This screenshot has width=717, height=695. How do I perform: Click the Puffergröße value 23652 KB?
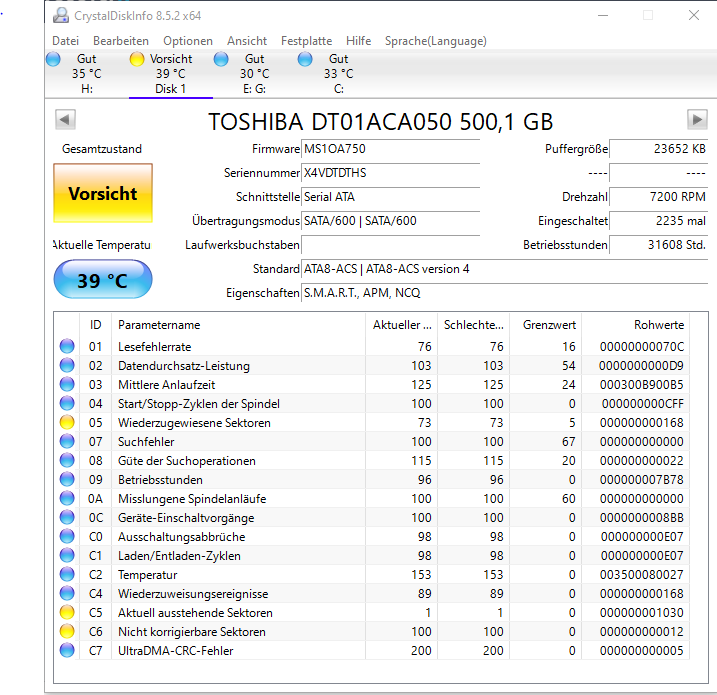tap(659, 149)
